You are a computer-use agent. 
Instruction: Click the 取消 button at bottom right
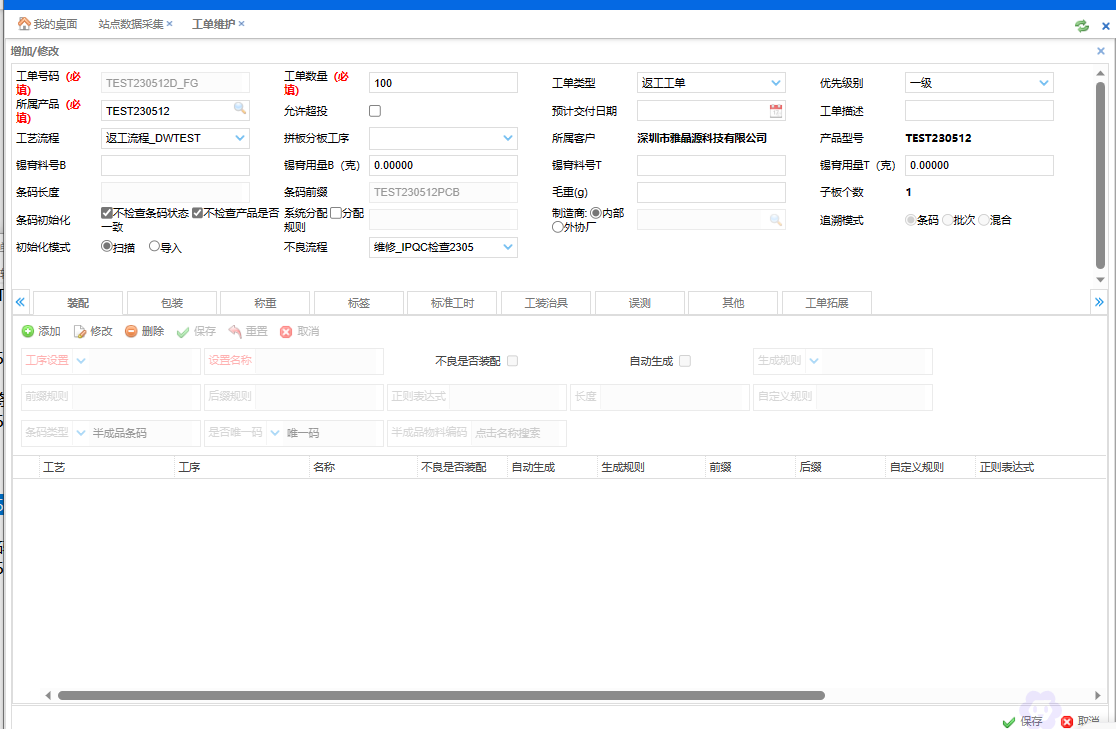tap(1078, 721)
